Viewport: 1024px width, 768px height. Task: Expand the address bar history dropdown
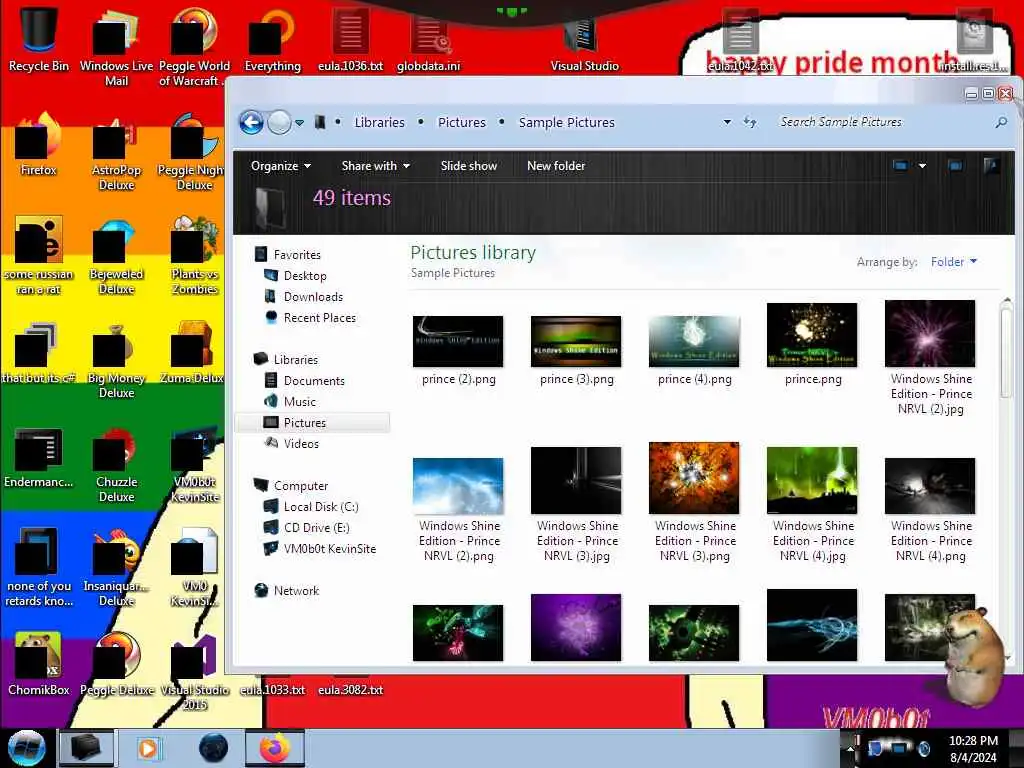[727, 122]
